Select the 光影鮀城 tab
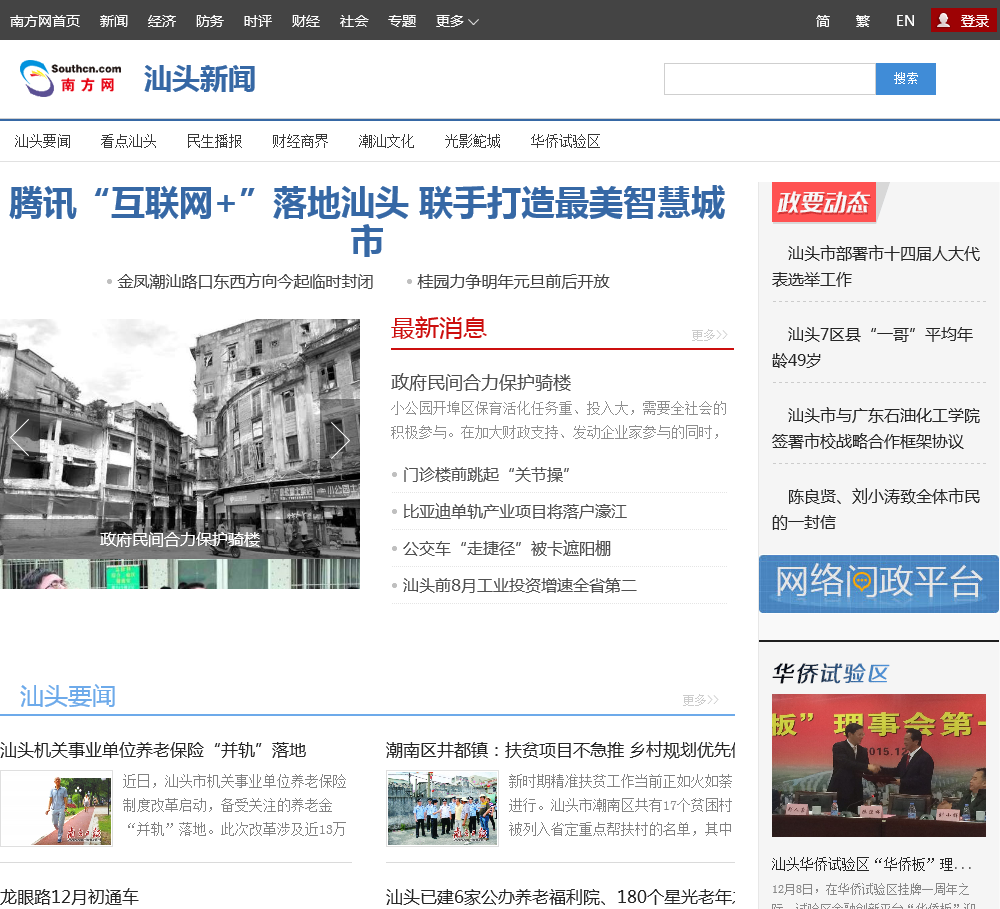Viewport: 1000px width, 909px height. tap(473, 141)
